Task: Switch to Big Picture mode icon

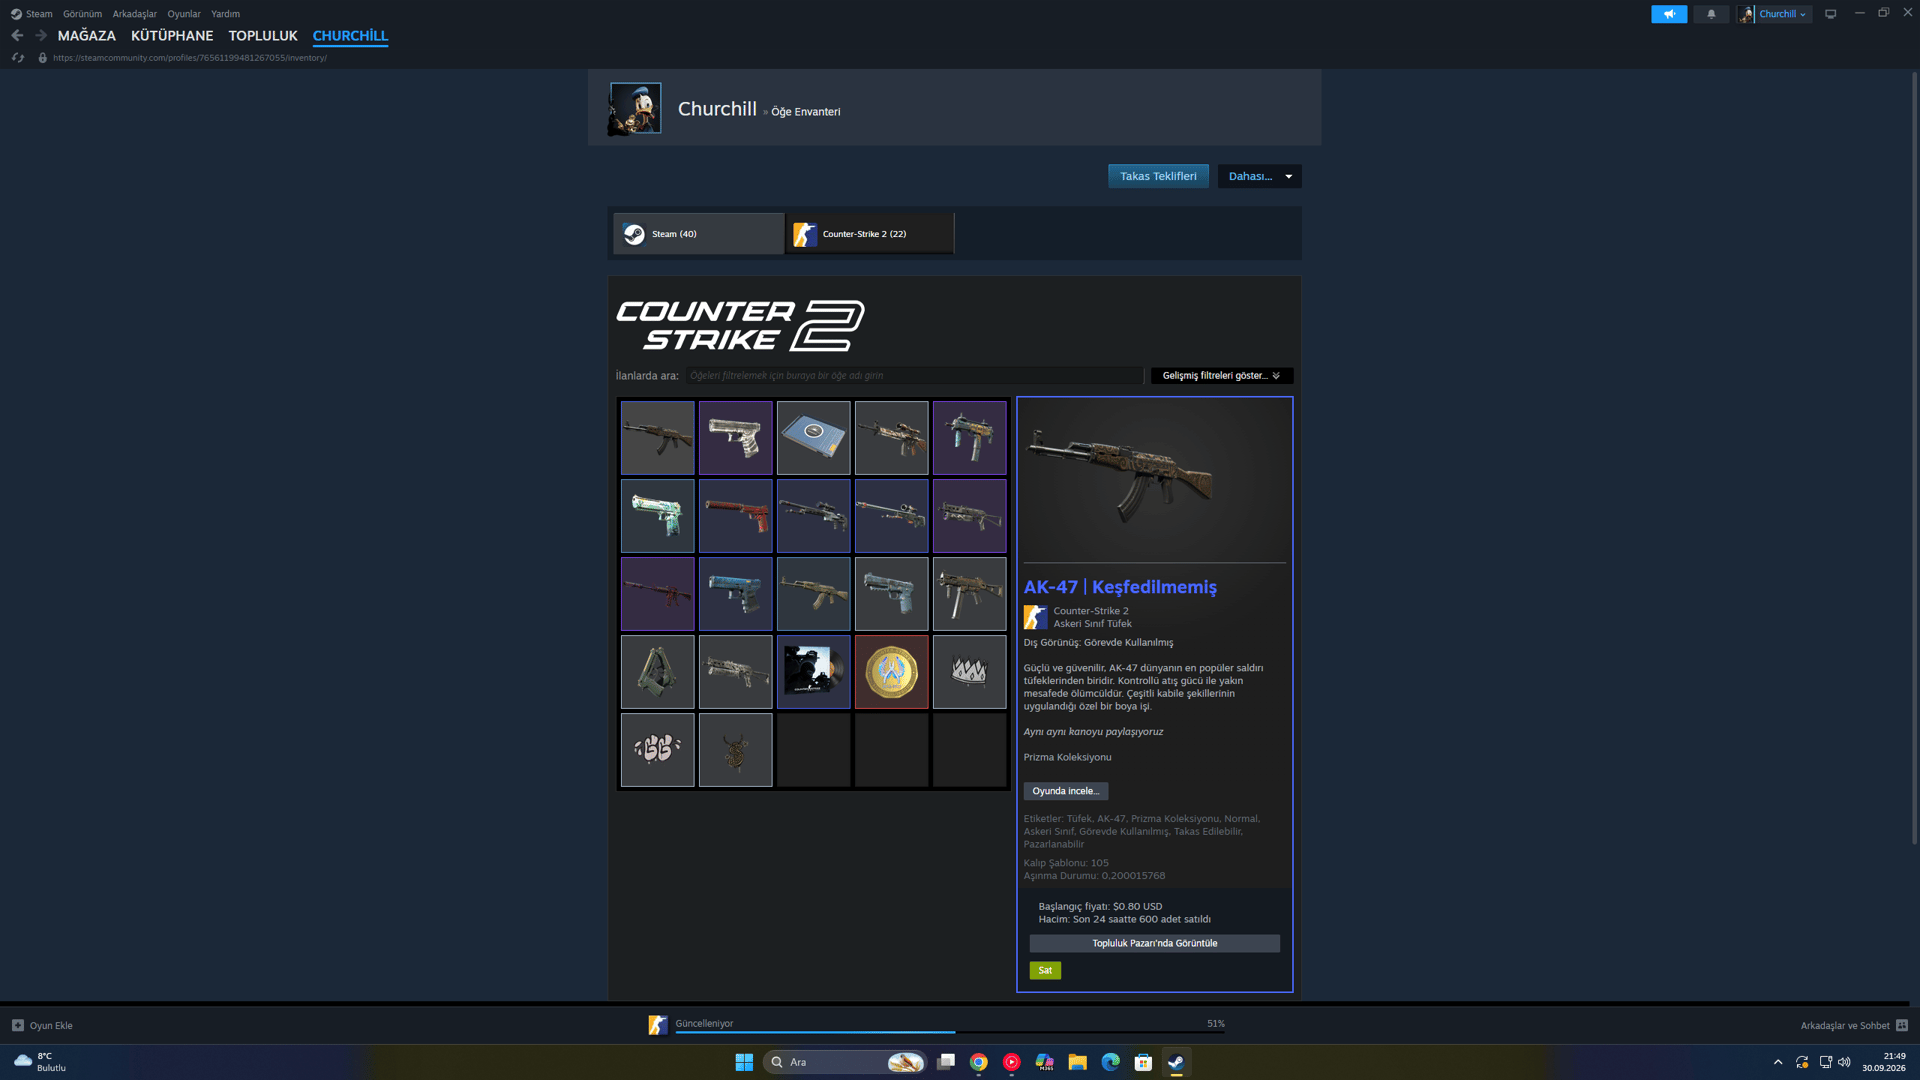Action: tap(1831, 14)
